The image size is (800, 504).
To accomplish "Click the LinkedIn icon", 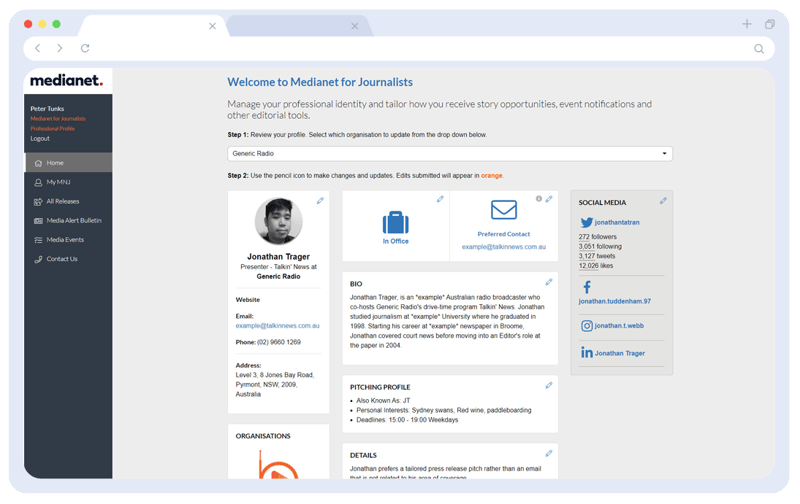I will (x=587, y=352).
